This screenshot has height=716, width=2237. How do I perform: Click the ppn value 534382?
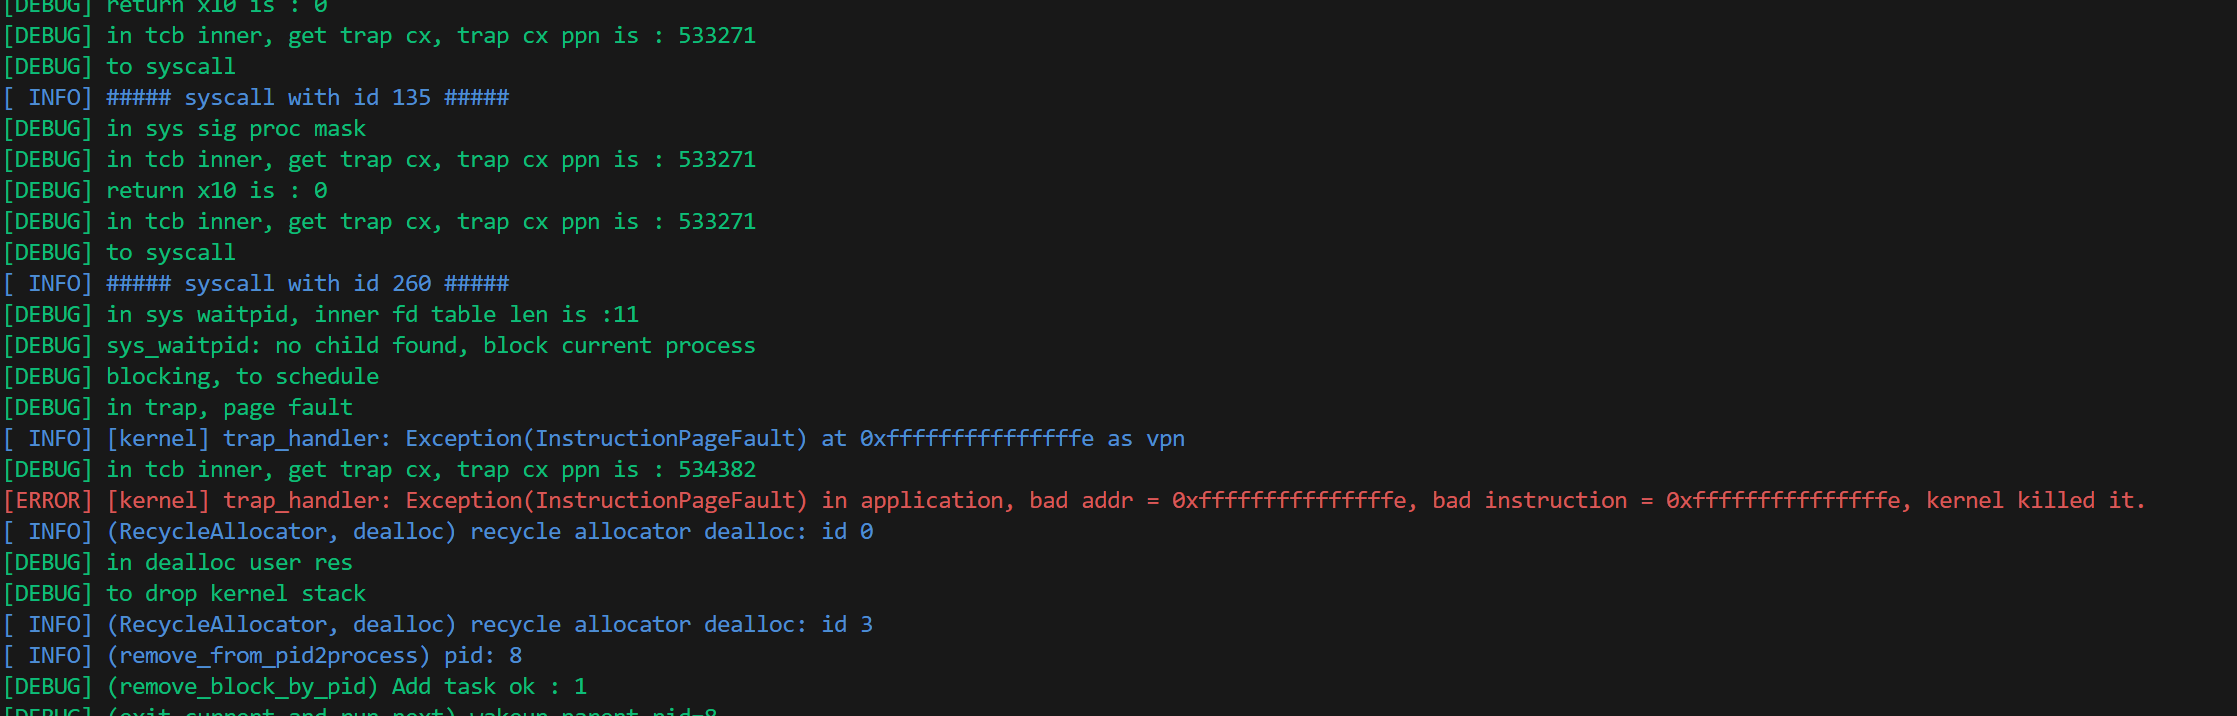[717, 470]
